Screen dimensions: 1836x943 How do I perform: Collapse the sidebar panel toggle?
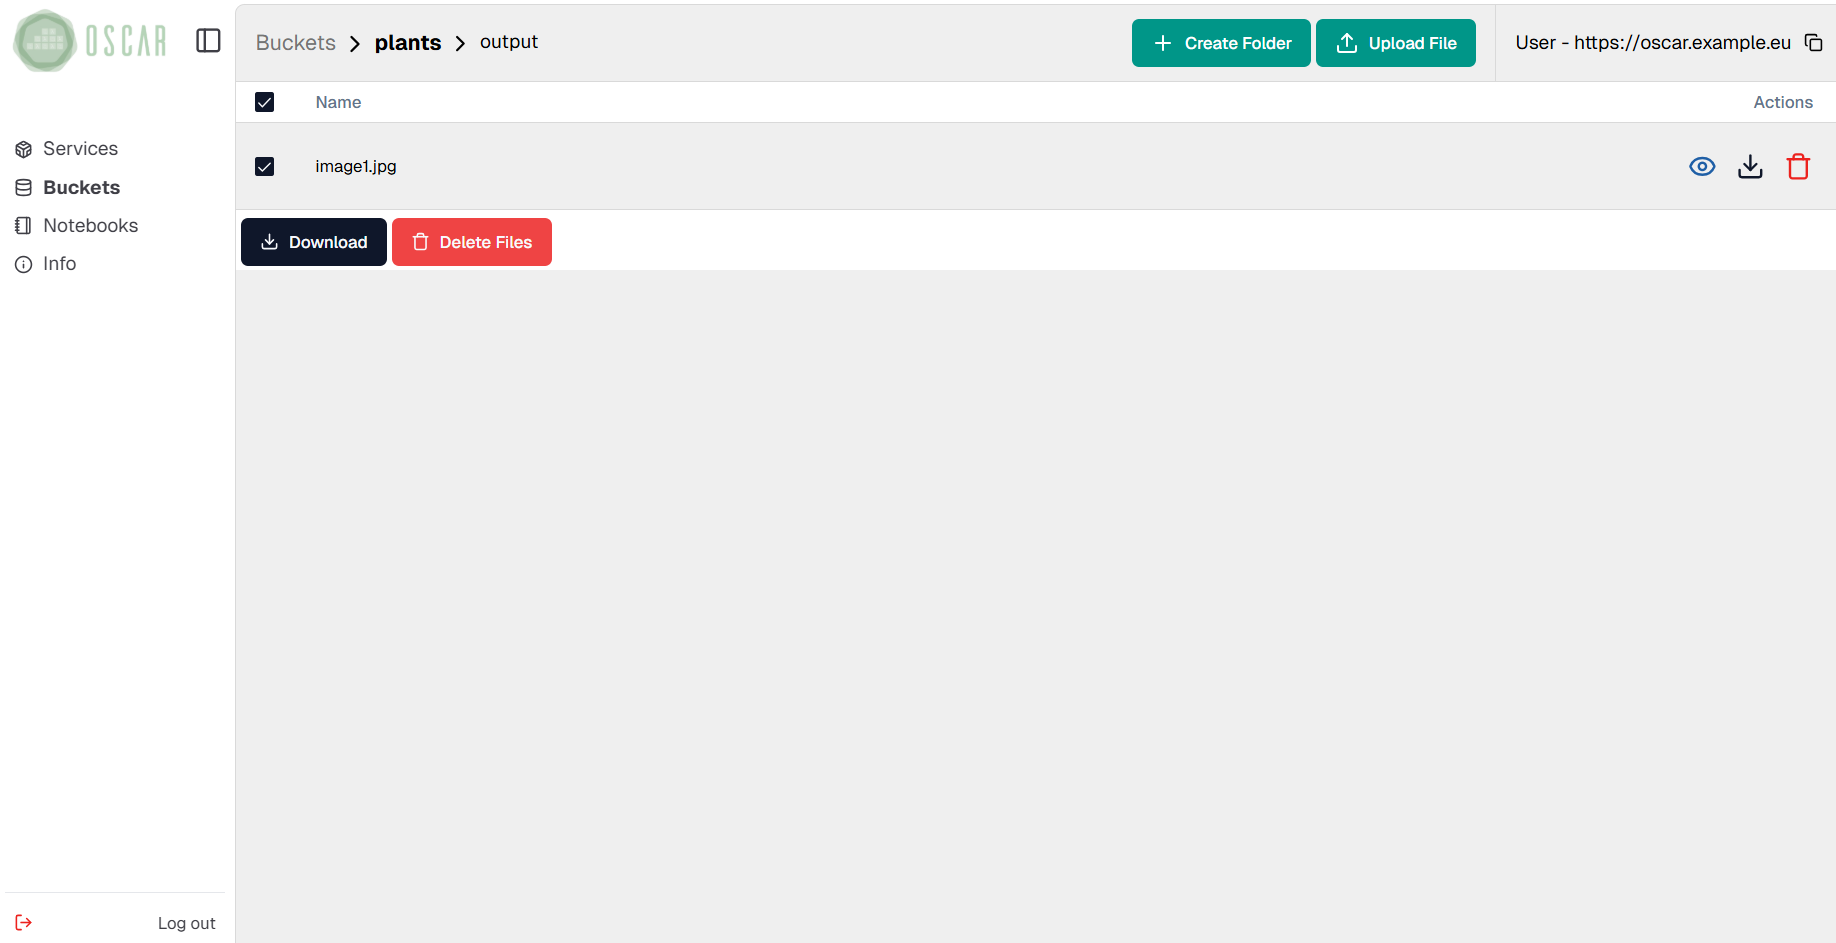coord(208,41)
